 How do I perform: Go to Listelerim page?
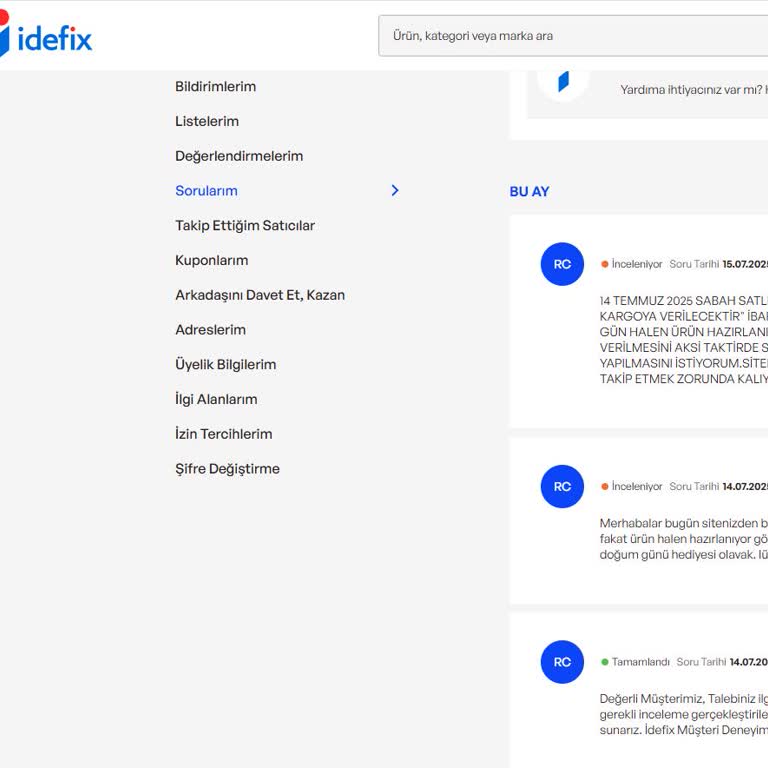pyautogui.click(x=207, y=121)
